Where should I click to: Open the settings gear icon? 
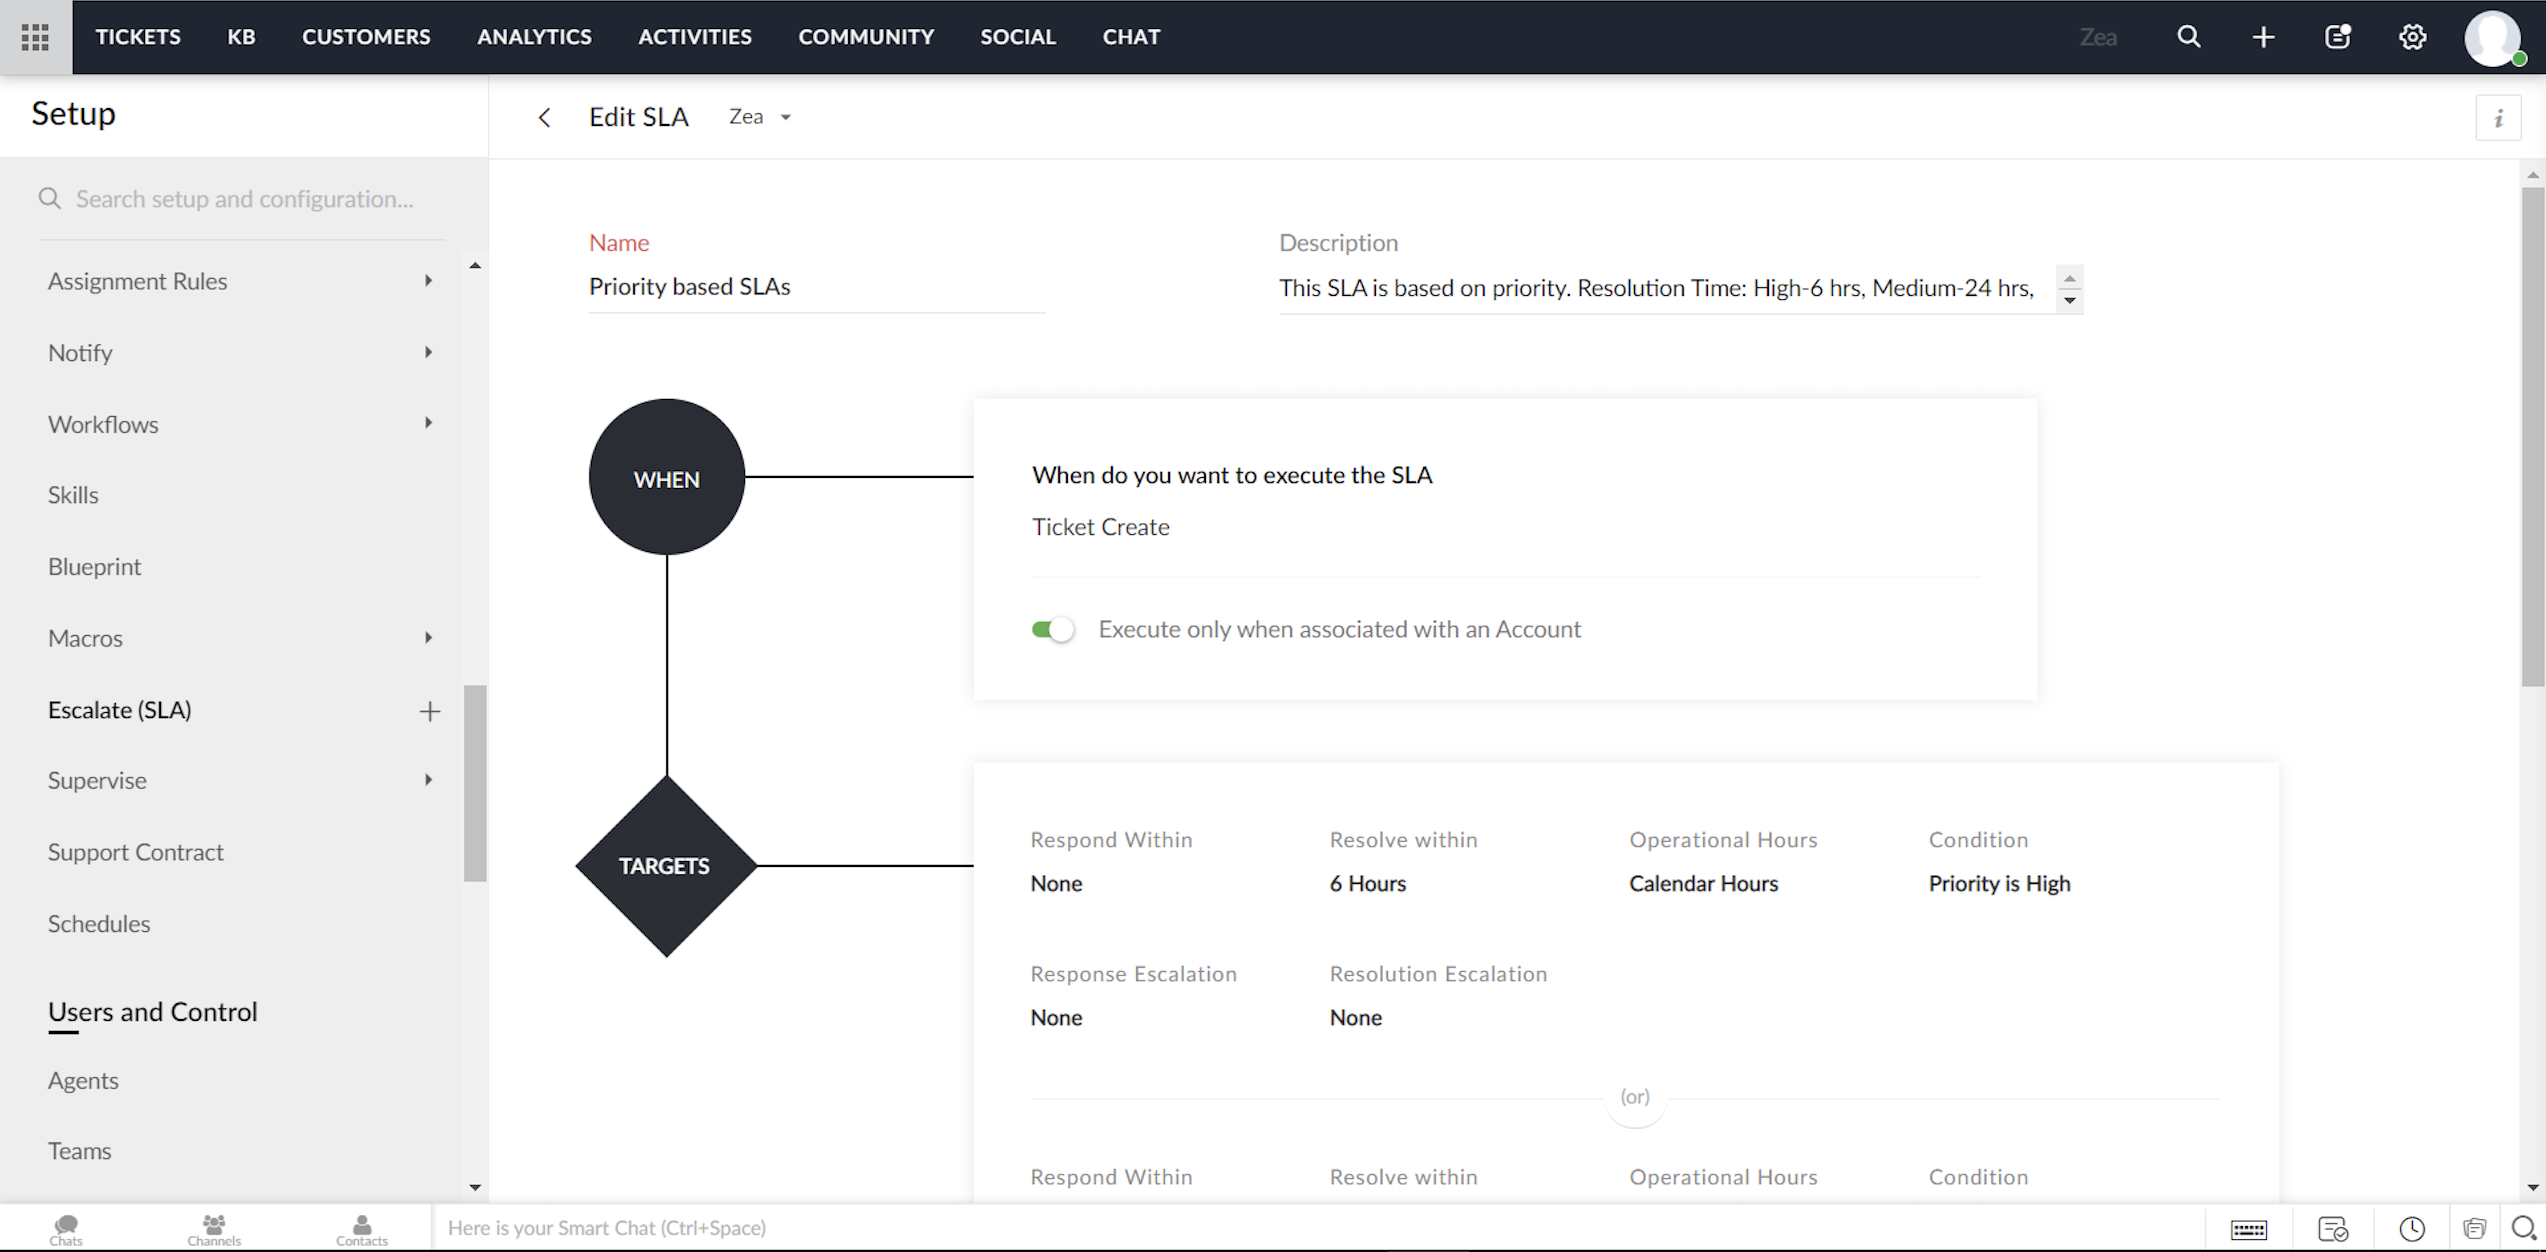coord(2412,37)
